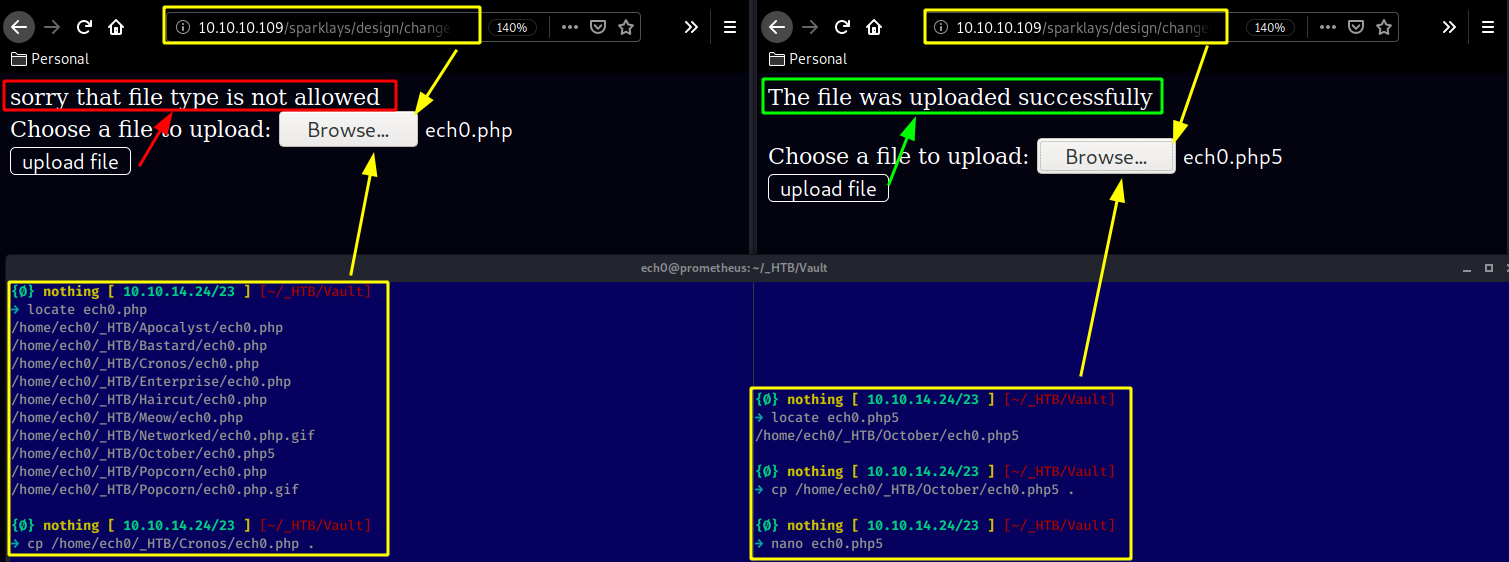Open home in the ech0.php upload browser
The height and width of the screenshot is (562, 1509).
[x=116, y=28]
